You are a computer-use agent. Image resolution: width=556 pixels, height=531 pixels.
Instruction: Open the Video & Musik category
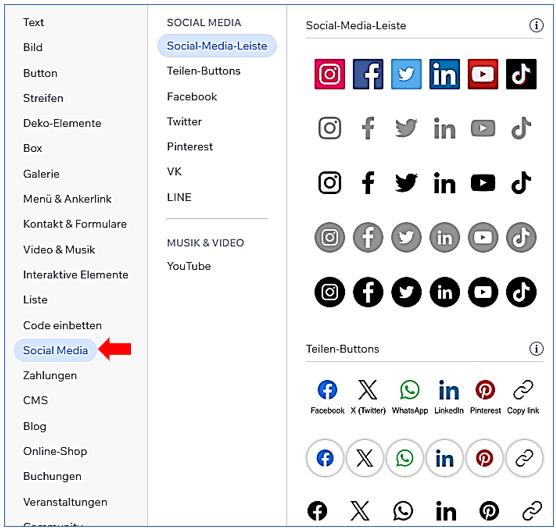pos(59,250)
